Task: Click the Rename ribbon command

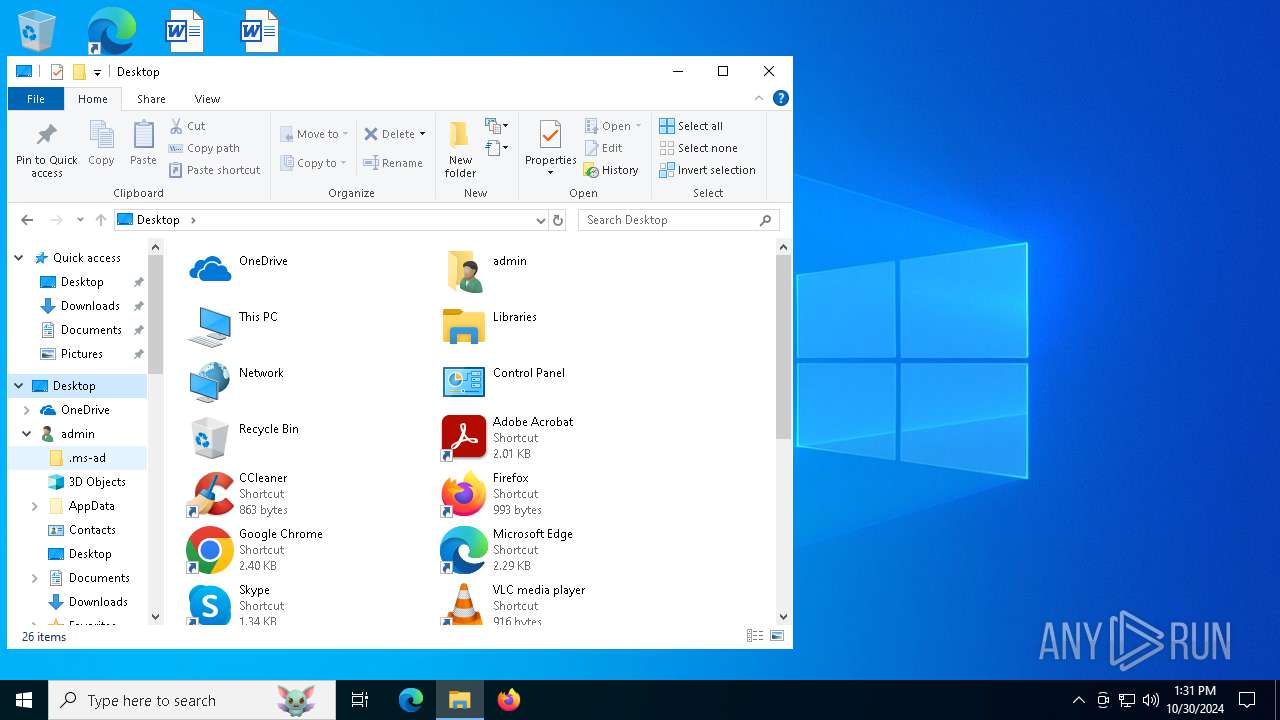Action: pyautogui.click(x=393, y=163)
